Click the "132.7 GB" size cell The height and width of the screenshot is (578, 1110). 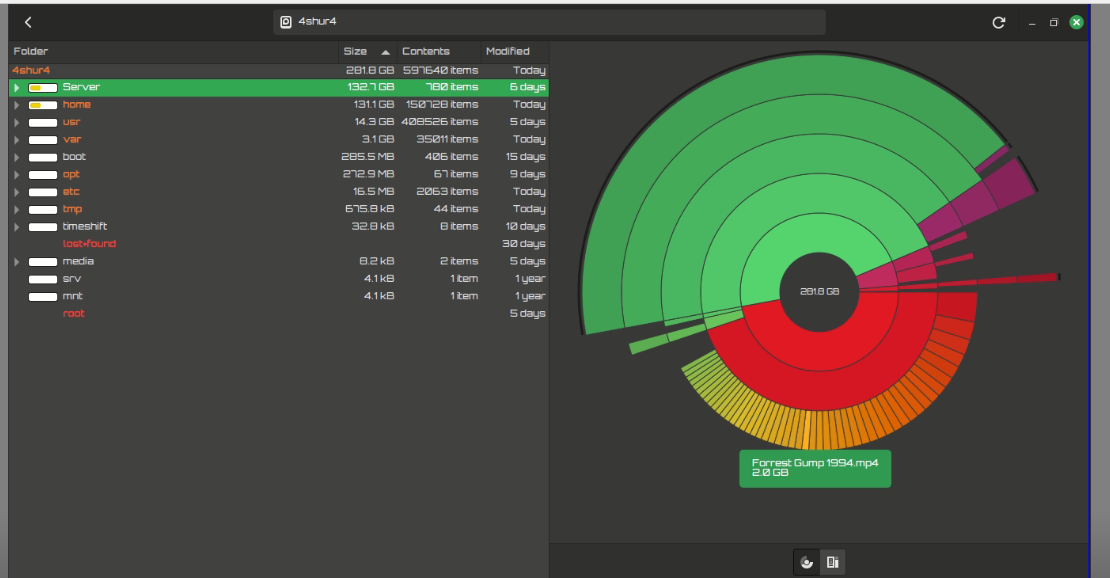coord(371,87)
